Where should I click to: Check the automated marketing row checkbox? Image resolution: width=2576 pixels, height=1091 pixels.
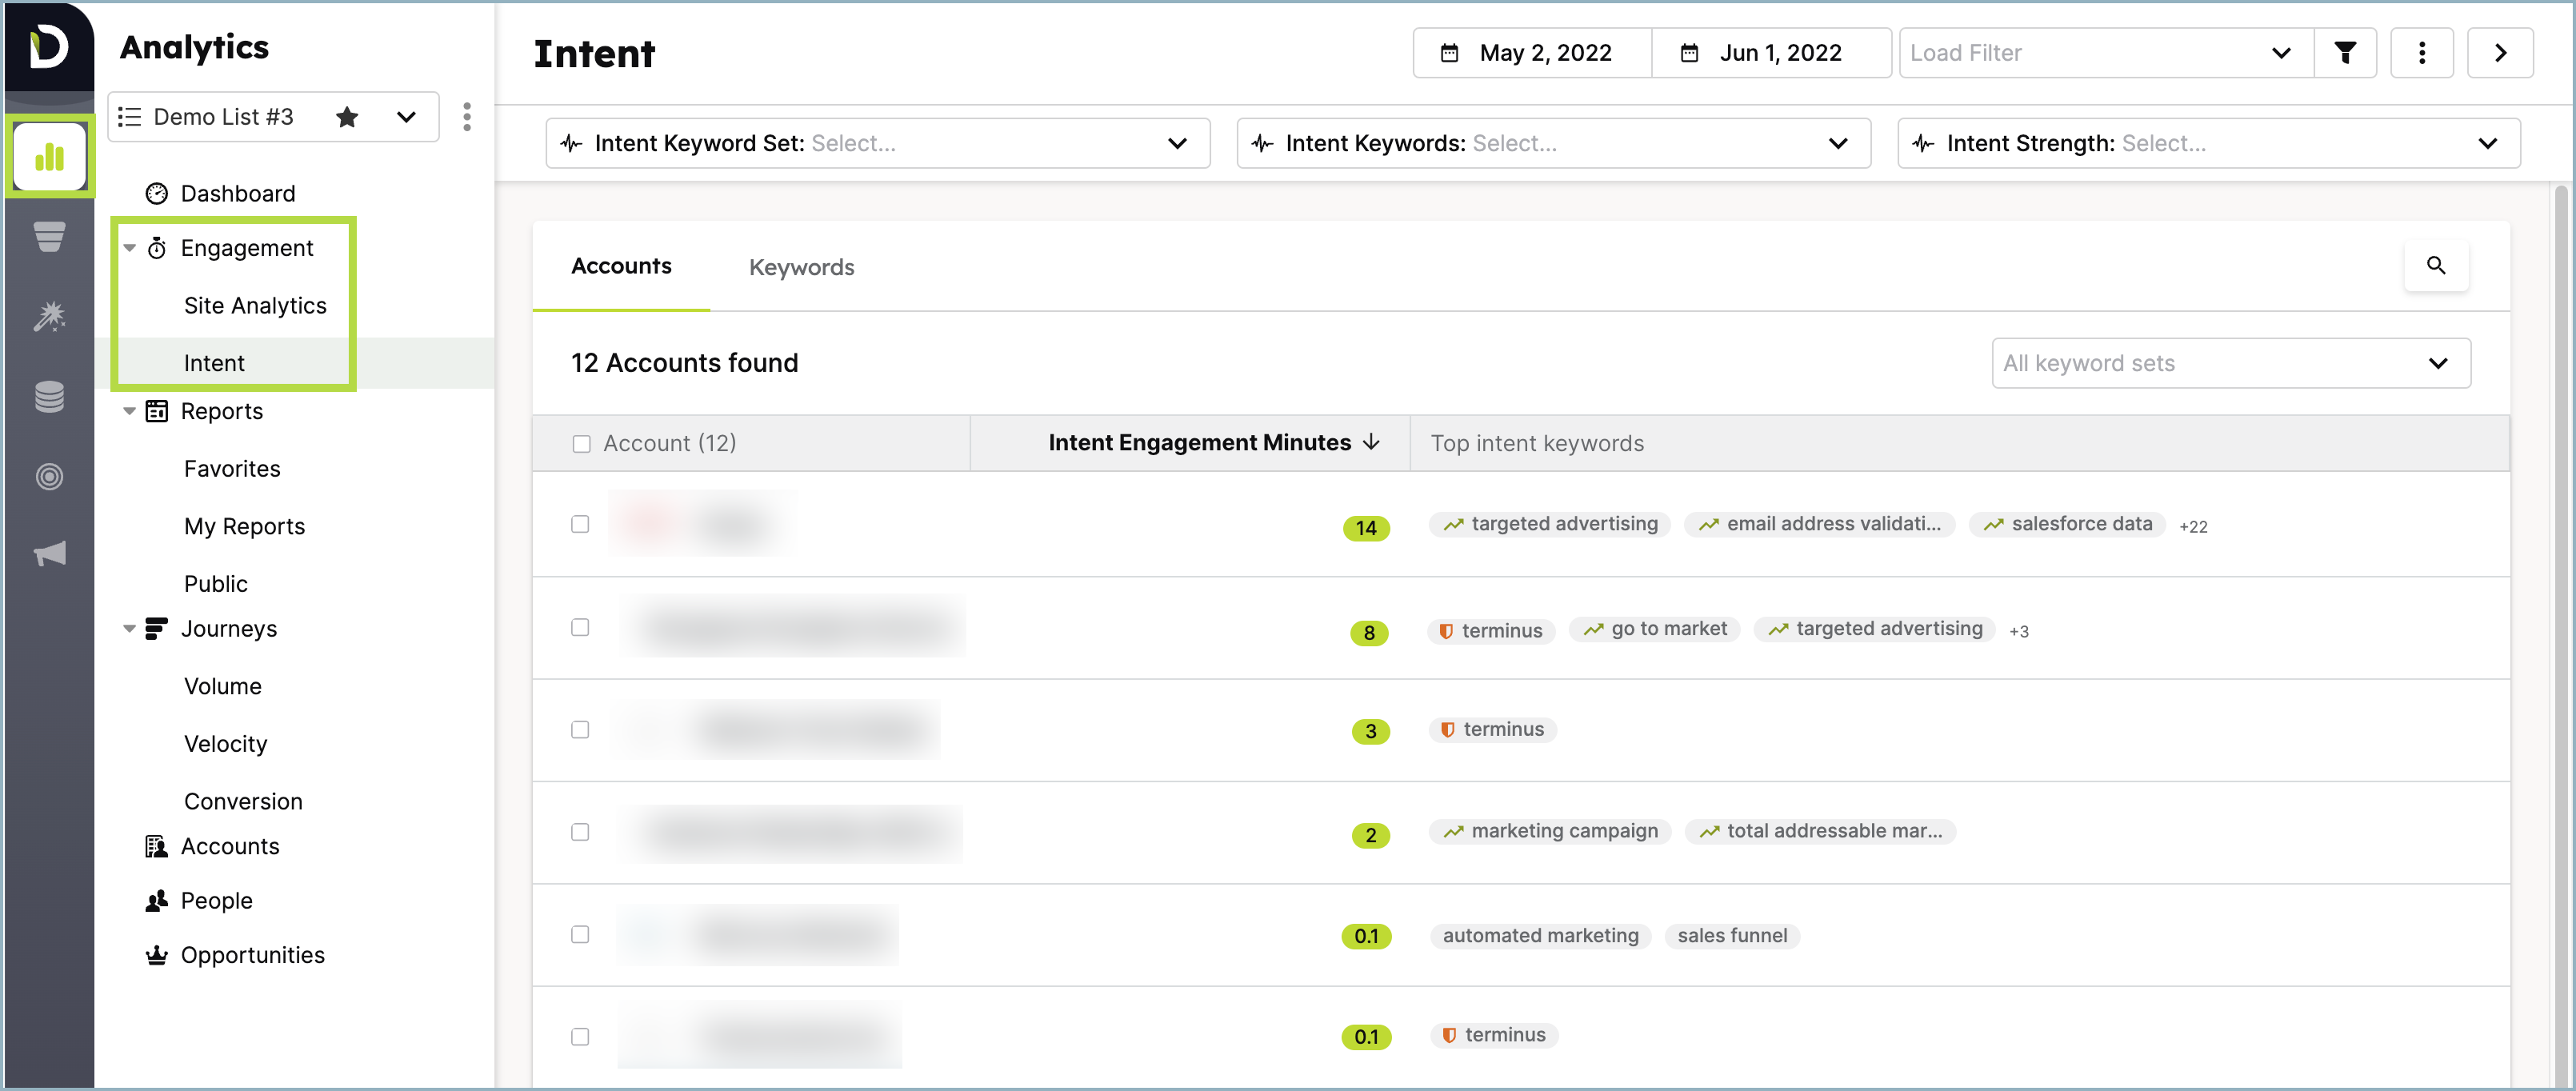click(x=580, y=934)
